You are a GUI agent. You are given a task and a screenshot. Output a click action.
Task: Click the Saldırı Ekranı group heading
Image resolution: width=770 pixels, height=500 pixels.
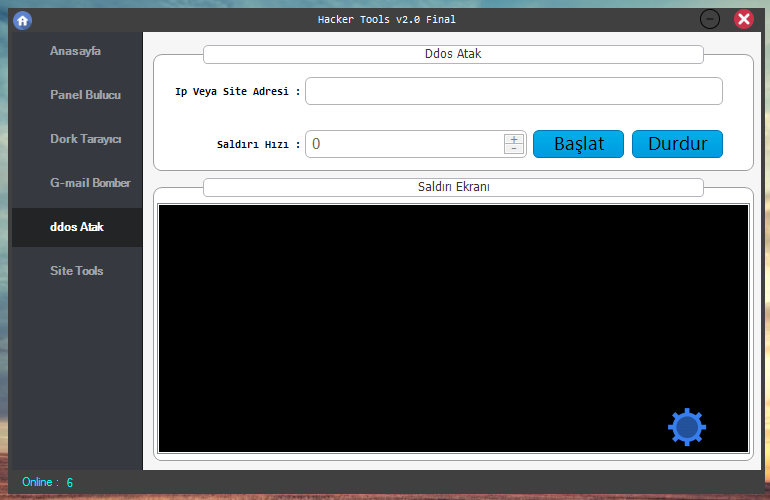point(453,187)
